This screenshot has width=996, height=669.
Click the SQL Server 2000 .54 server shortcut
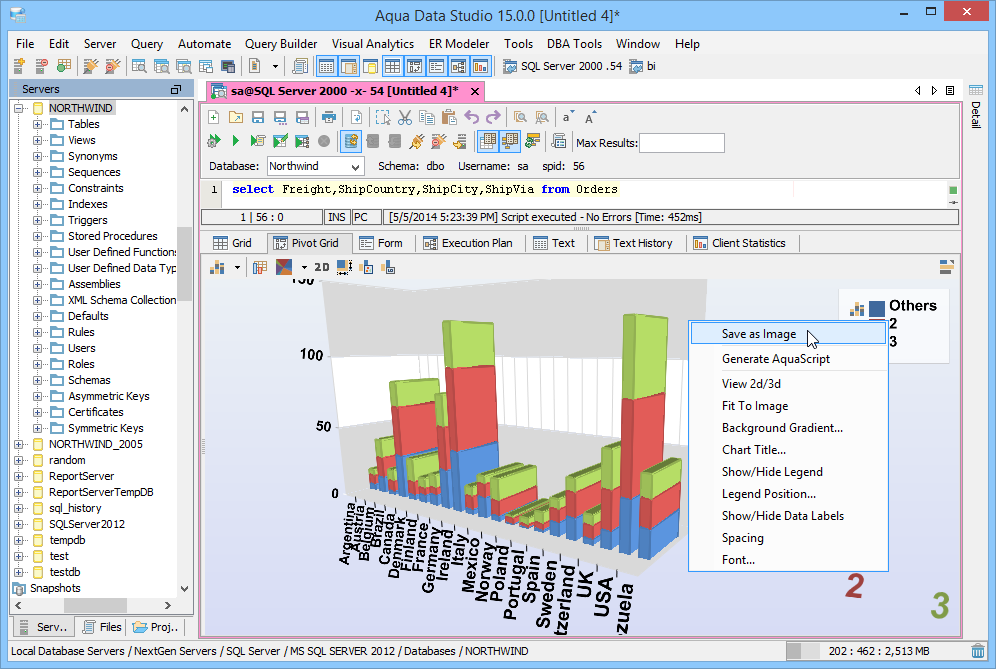coord(563,66)
